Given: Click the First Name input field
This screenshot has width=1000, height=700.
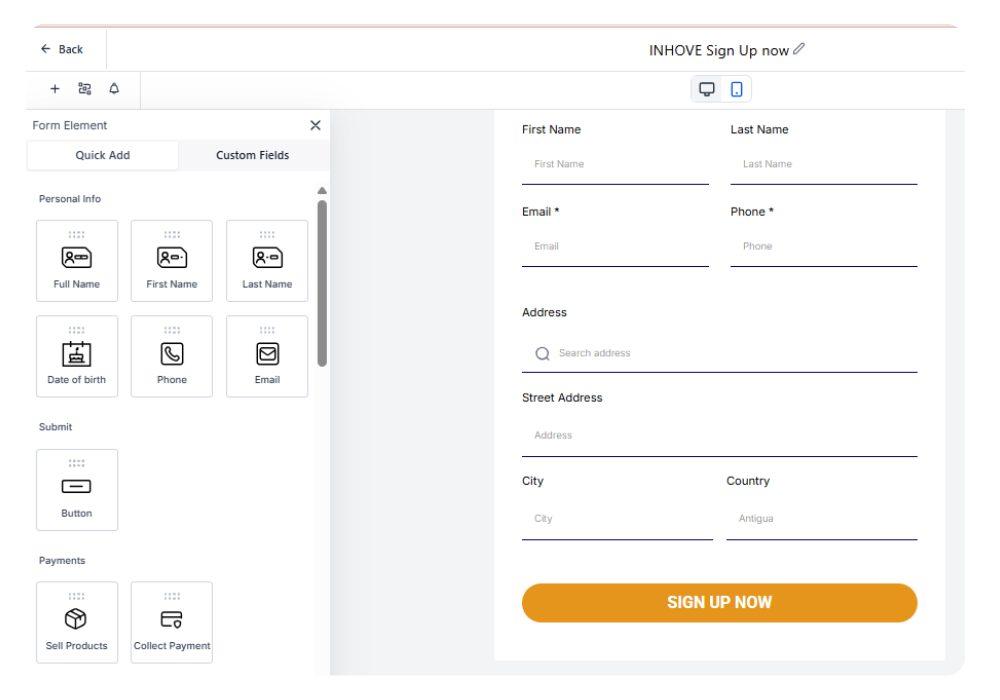Looking at the screenshot, I should [615, 164].
